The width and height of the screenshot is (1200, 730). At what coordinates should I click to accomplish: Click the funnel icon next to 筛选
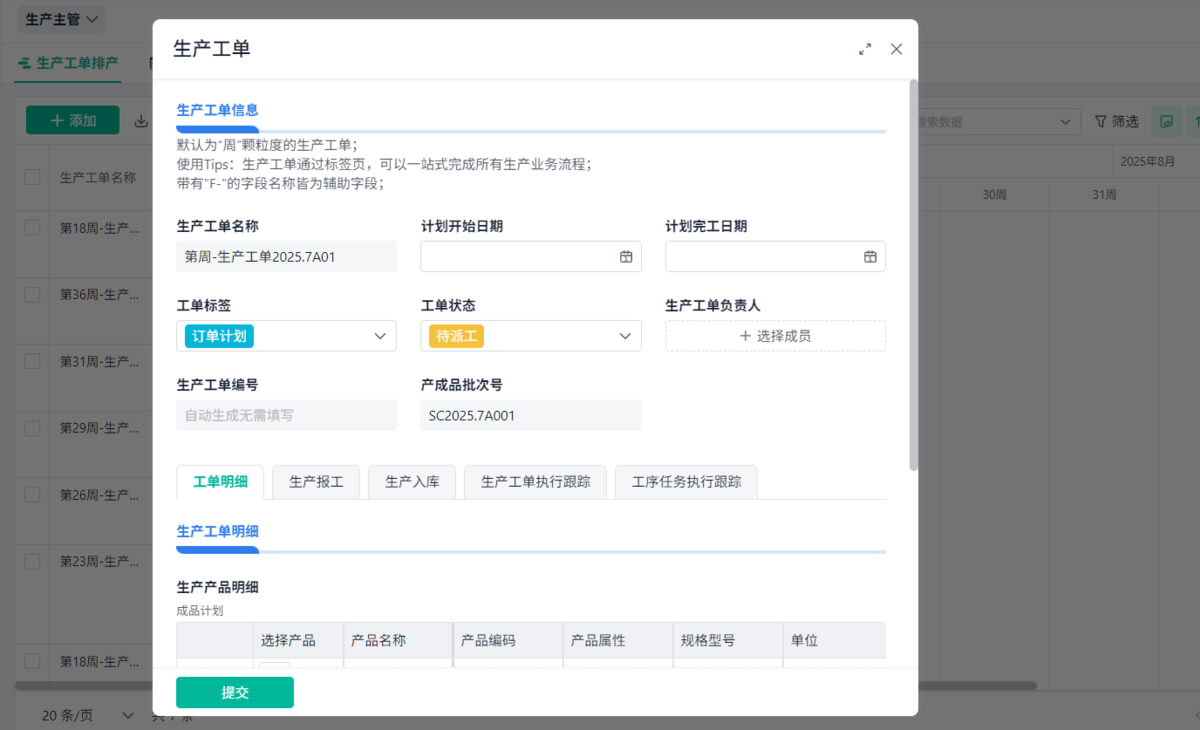[x=1101, y=121]
